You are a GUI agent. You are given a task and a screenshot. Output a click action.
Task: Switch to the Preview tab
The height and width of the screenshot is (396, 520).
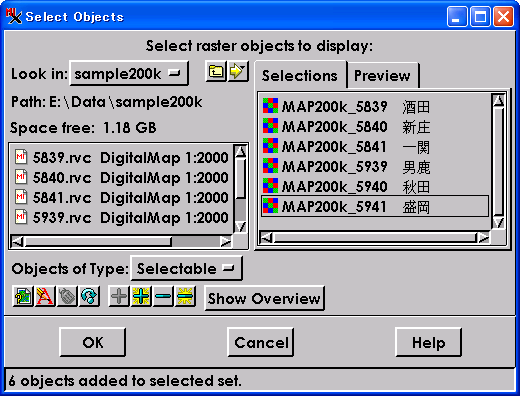tap(382, 76)
